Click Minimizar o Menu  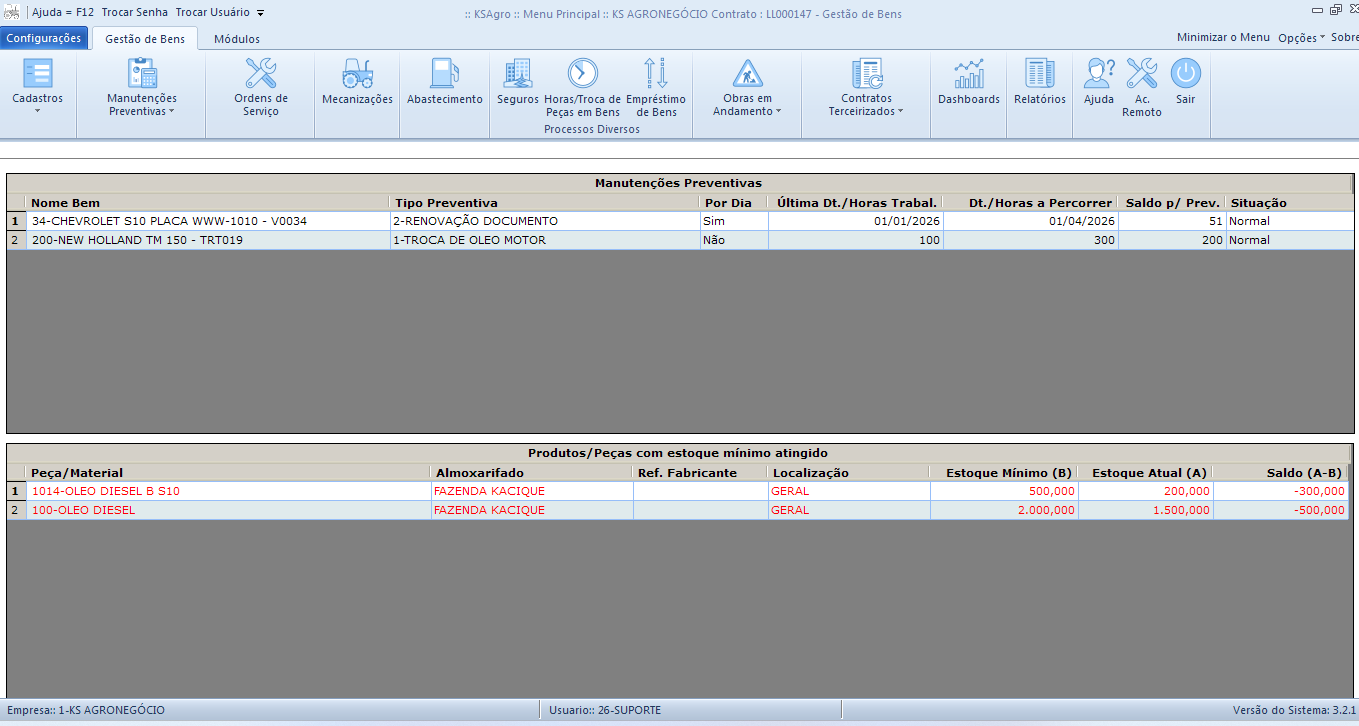click(1222, 38)
